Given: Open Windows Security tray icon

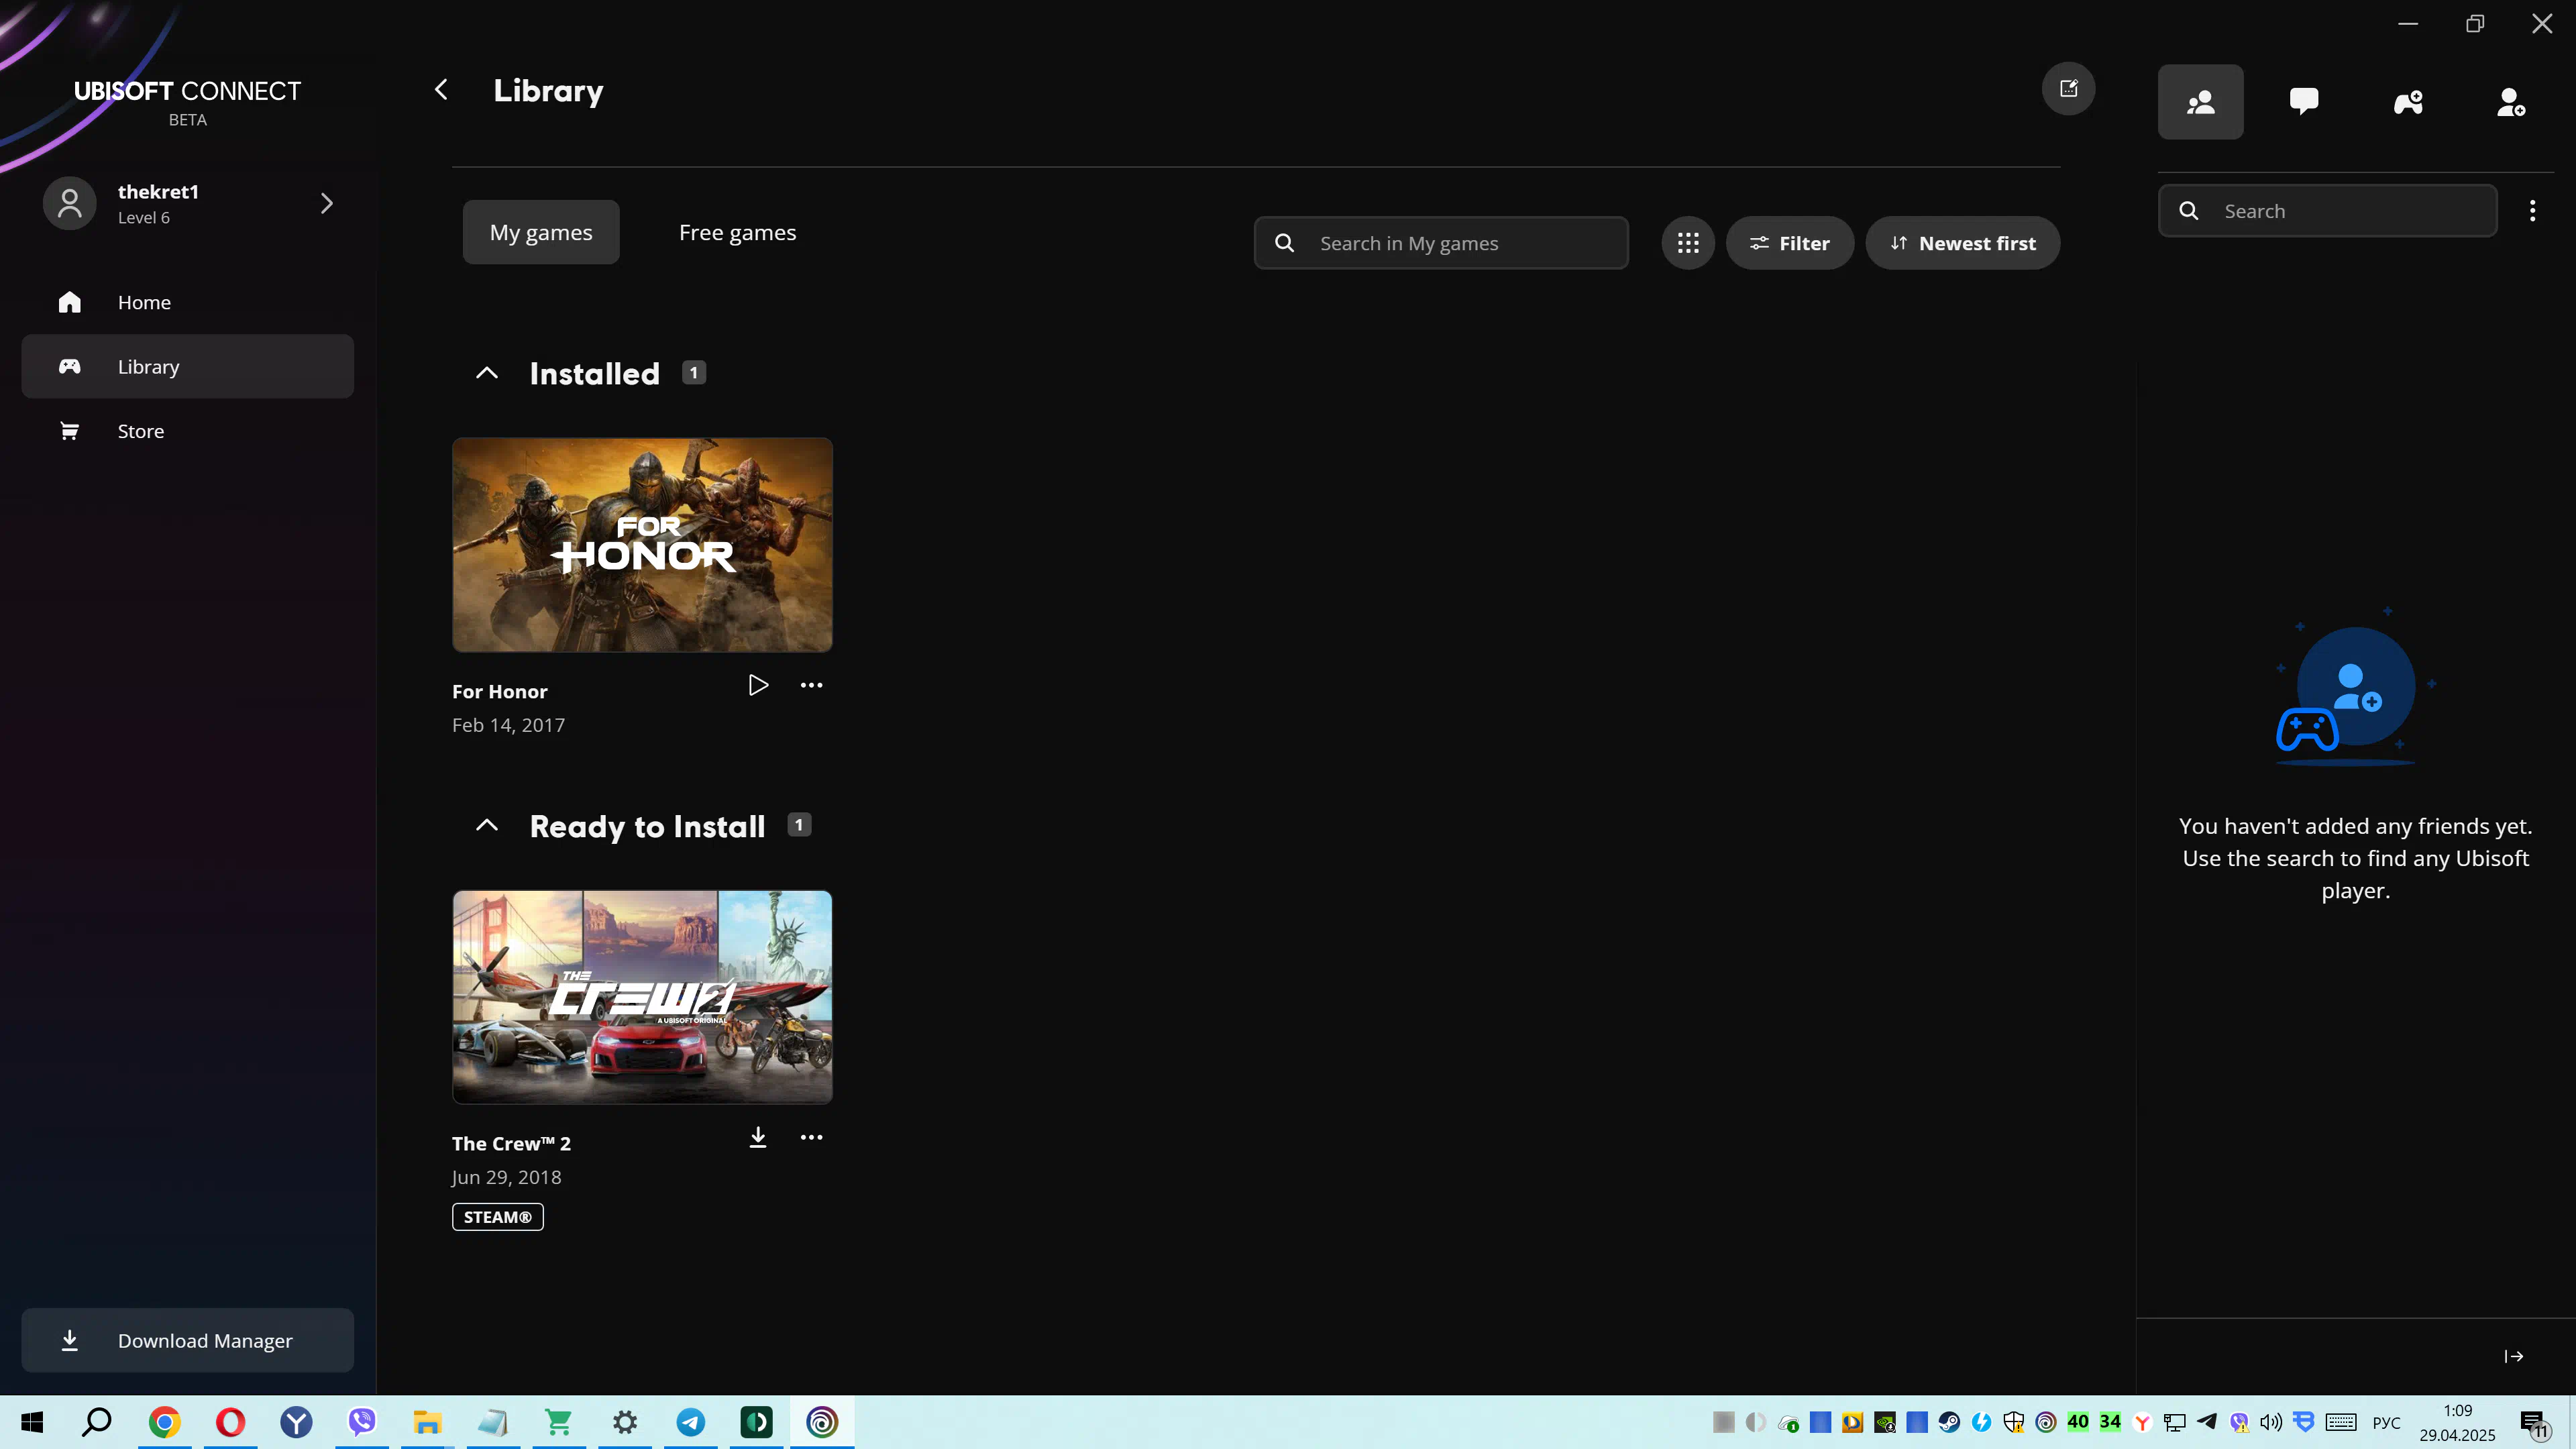Looking at the screenshot, I should pyautogui.click(x=2014, y=1422).
